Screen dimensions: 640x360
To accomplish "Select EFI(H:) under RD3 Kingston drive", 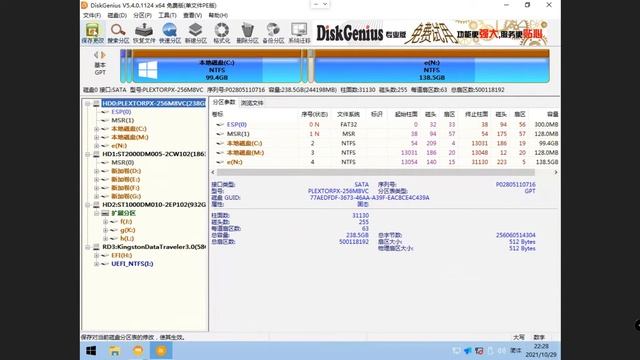I will 122,256.
